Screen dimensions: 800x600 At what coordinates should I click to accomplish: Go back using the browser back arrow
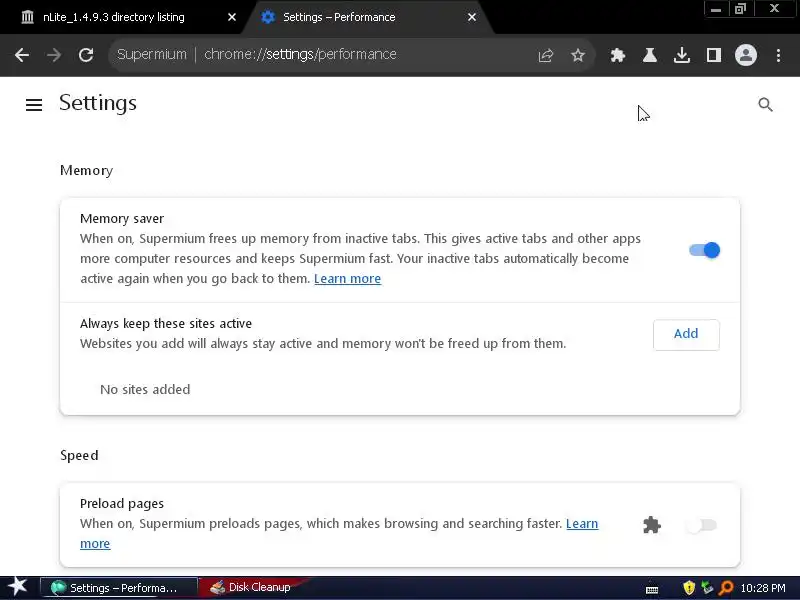coord(22,55)
